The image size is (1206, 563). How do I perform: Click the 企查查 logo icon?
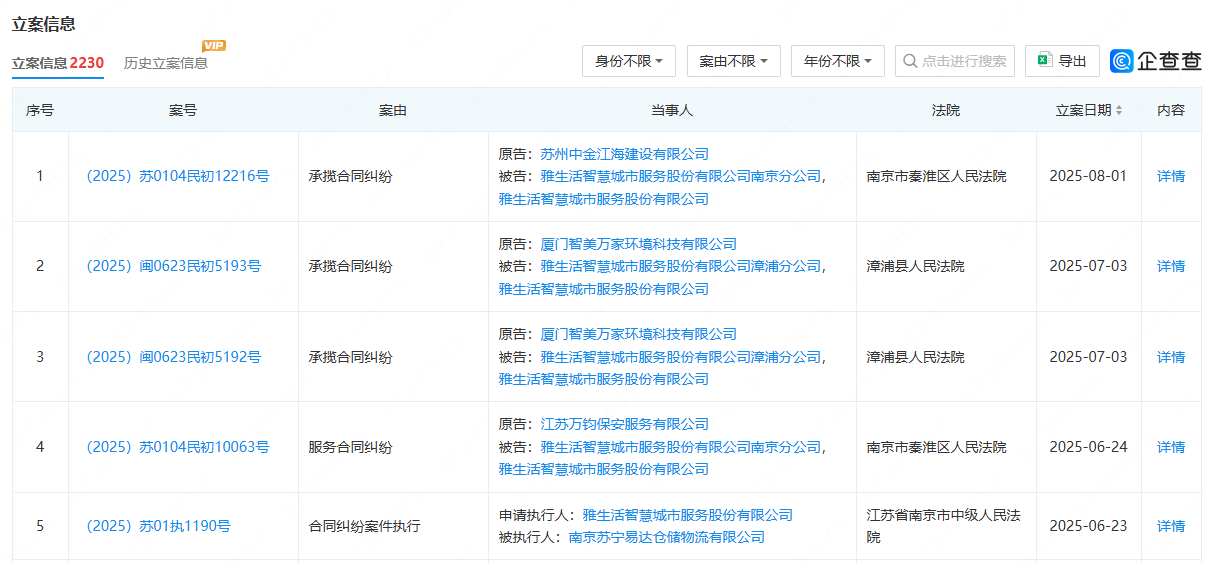1122,61
